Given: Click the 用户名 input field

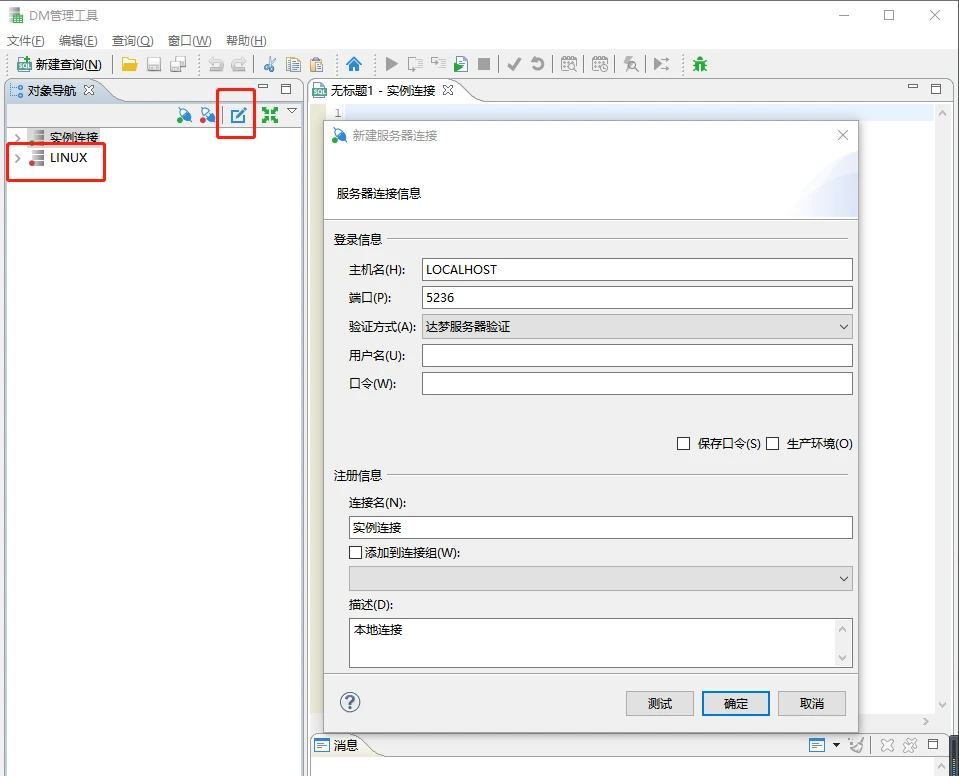Looking at the screenshot, I should [x=637, y=355].
